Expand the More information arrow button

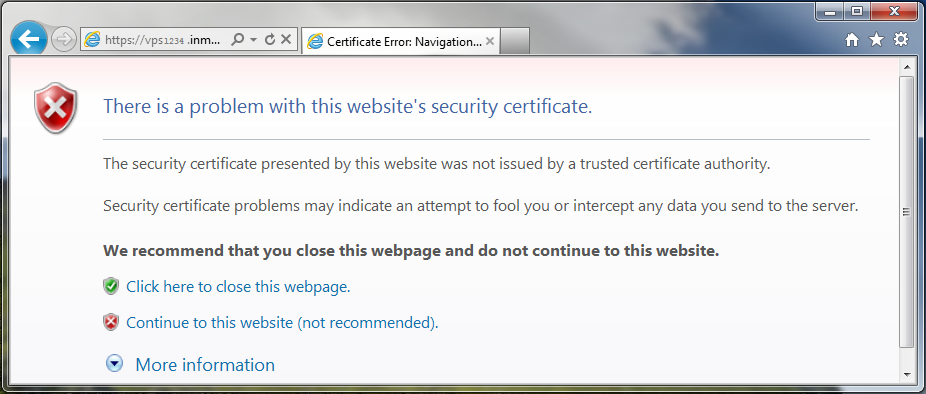click(114, 364)
